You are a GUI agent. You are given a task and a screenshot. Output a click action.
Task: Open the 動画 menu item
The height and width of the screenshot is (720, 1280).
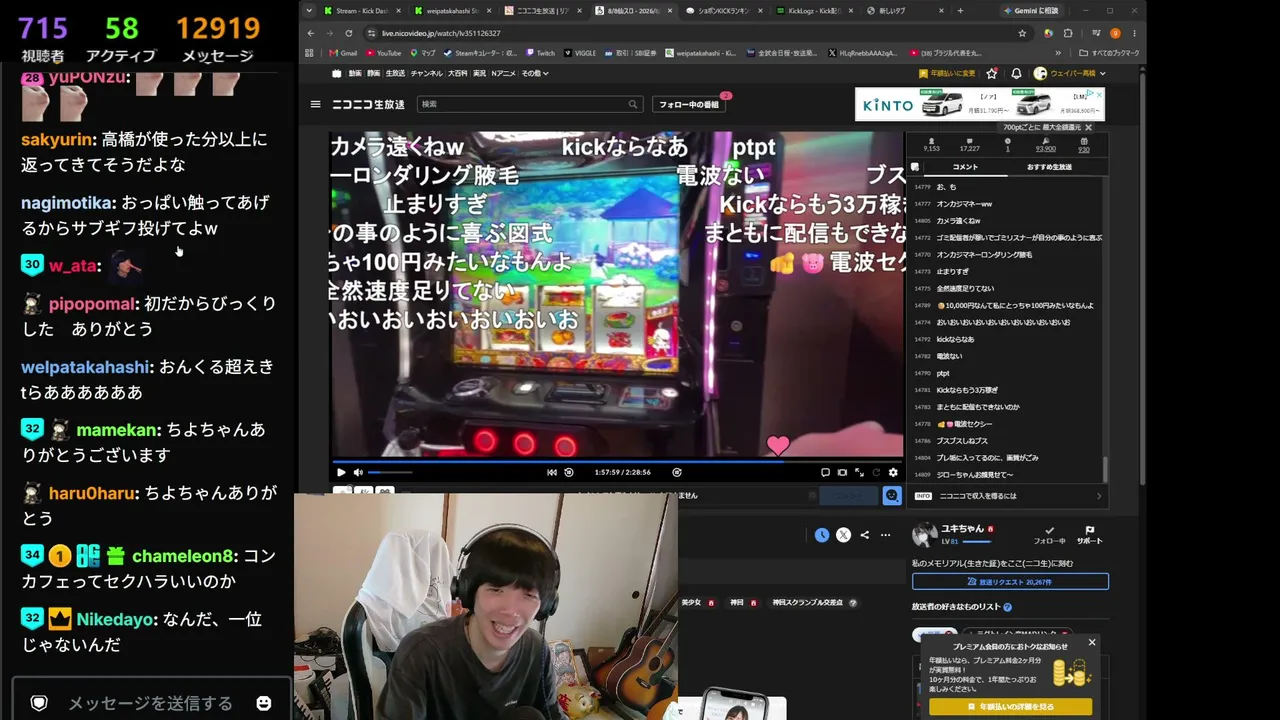355,73
